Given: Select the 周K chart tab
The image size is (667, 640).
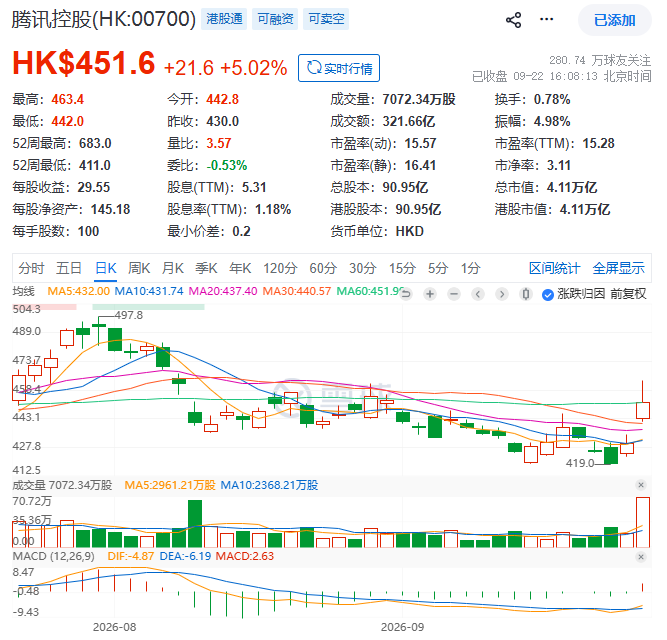Looking at the screenshot, I should coord(139,268).
